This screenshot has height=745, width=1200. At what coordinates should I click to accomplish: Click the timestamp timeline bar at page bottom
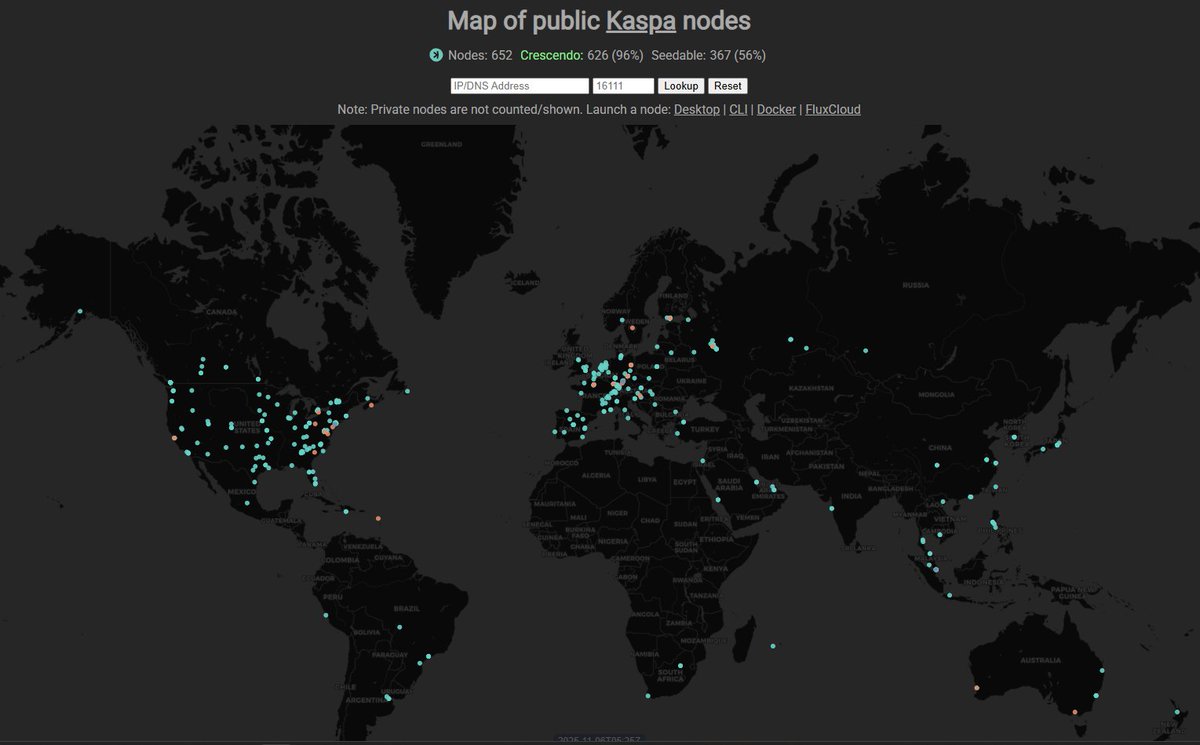[x=600, y=738]
